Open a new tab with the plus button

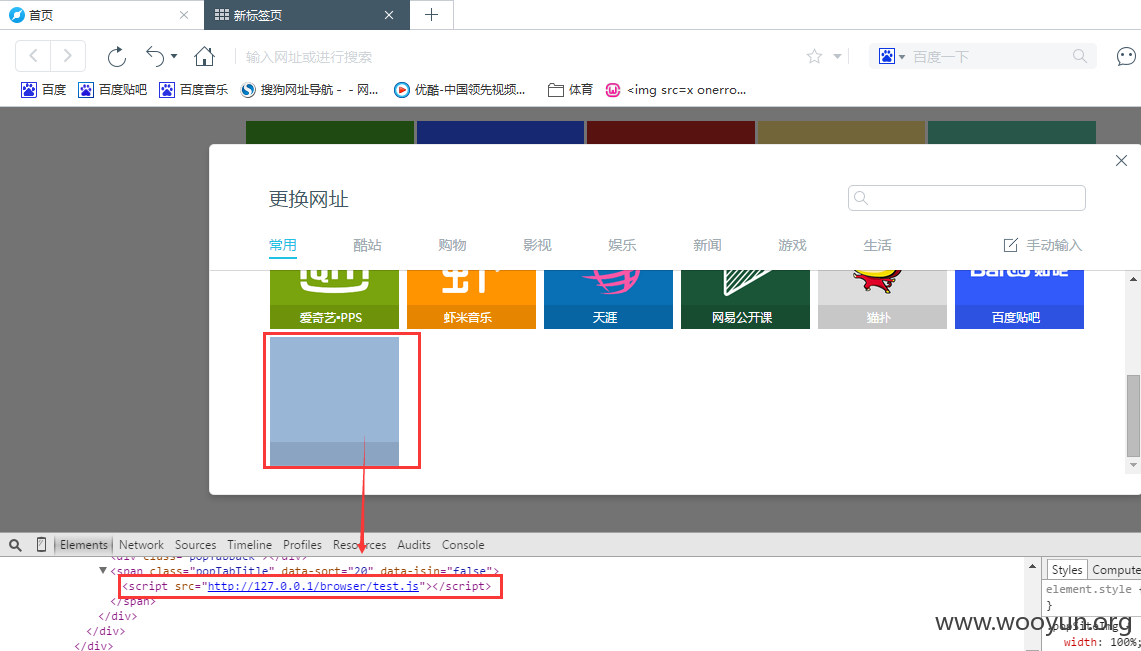(x=432, y=15)
